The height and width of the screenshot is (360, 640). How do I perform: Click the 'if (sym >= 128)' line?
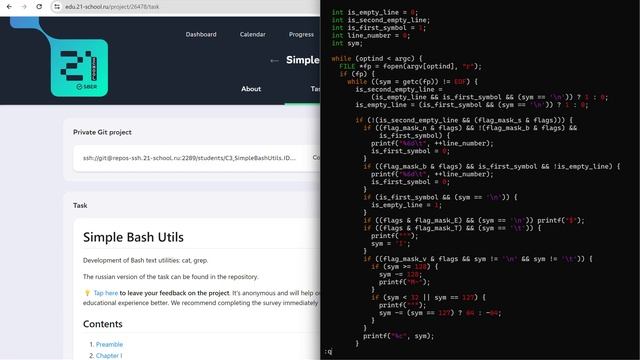(404, 267)
